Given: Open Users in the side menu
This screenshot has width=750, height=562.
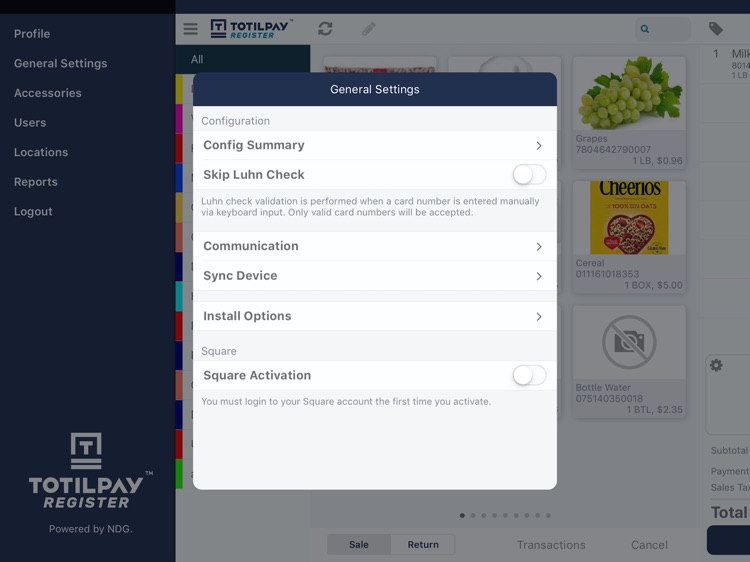Looking at the screenshot, I should [30, 123].
